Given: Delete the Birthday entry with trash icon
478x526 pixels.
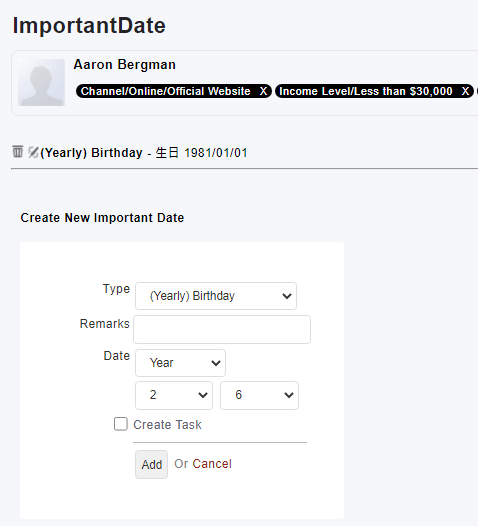Looking at the screenshot, I should point(17,152).
